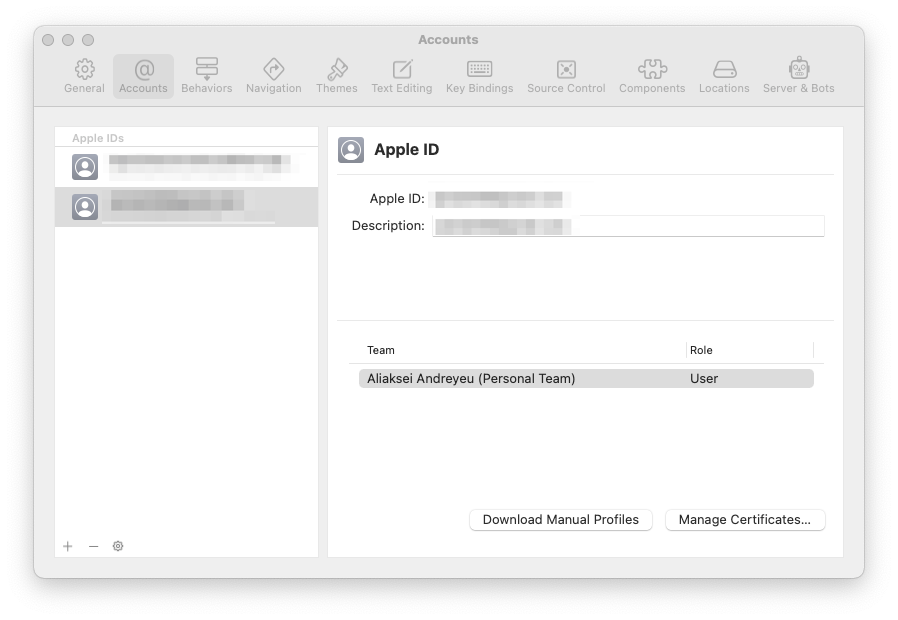Open the Server & Bots pane
The image size is (898, 620).
tap(798, 75)
